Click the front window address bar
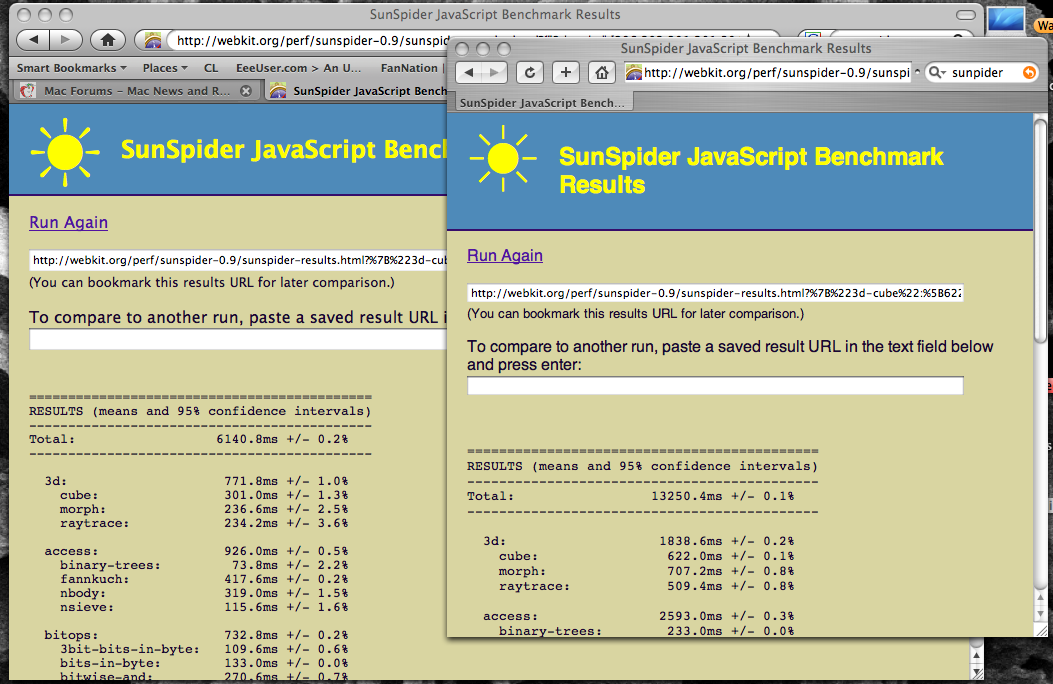 click(768, 72)
